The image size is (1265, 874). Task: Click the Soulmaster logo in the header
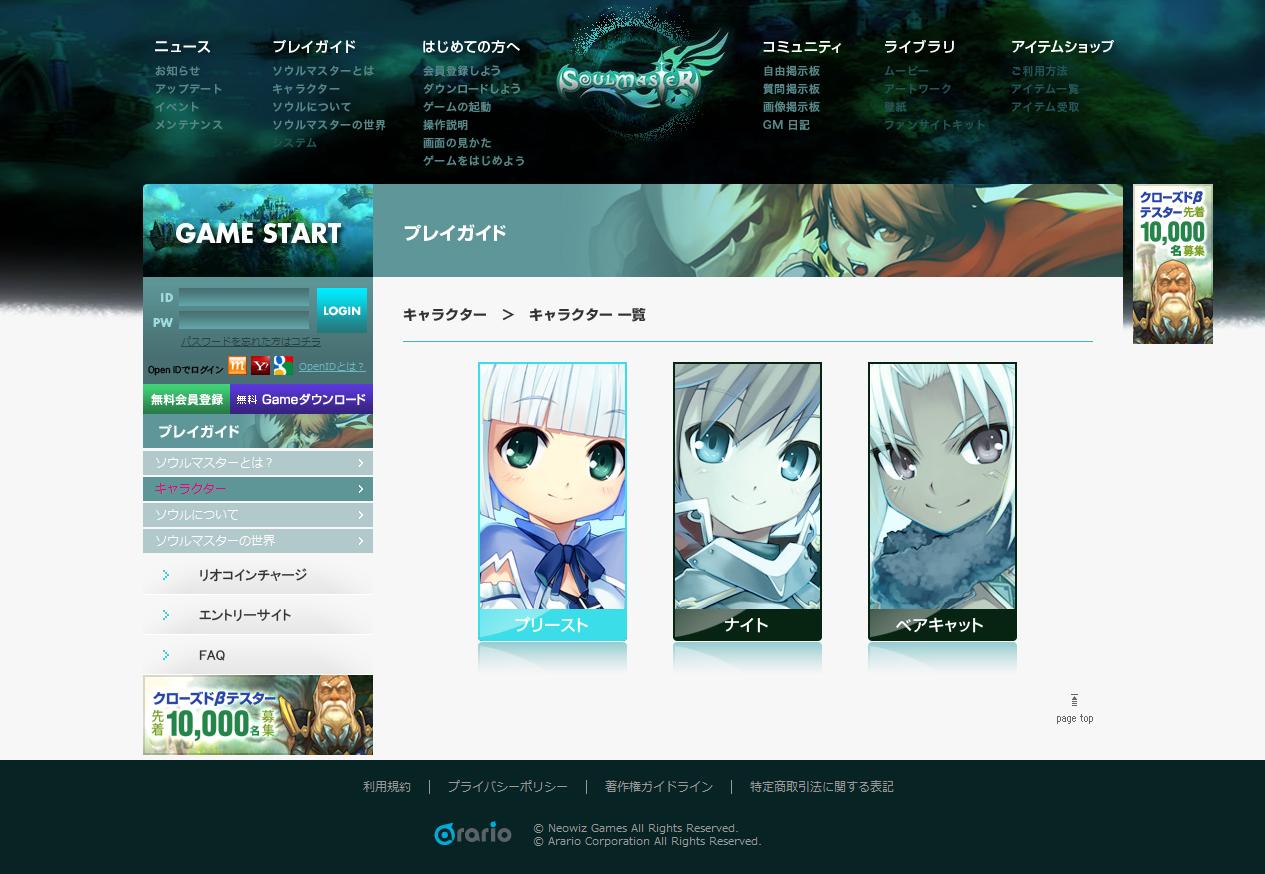[x=641, y=77]
